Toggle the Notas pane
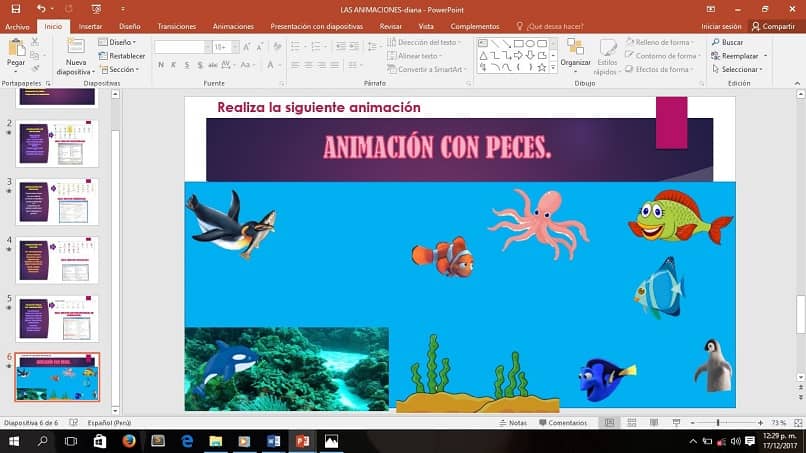 (x=513, y=423)
